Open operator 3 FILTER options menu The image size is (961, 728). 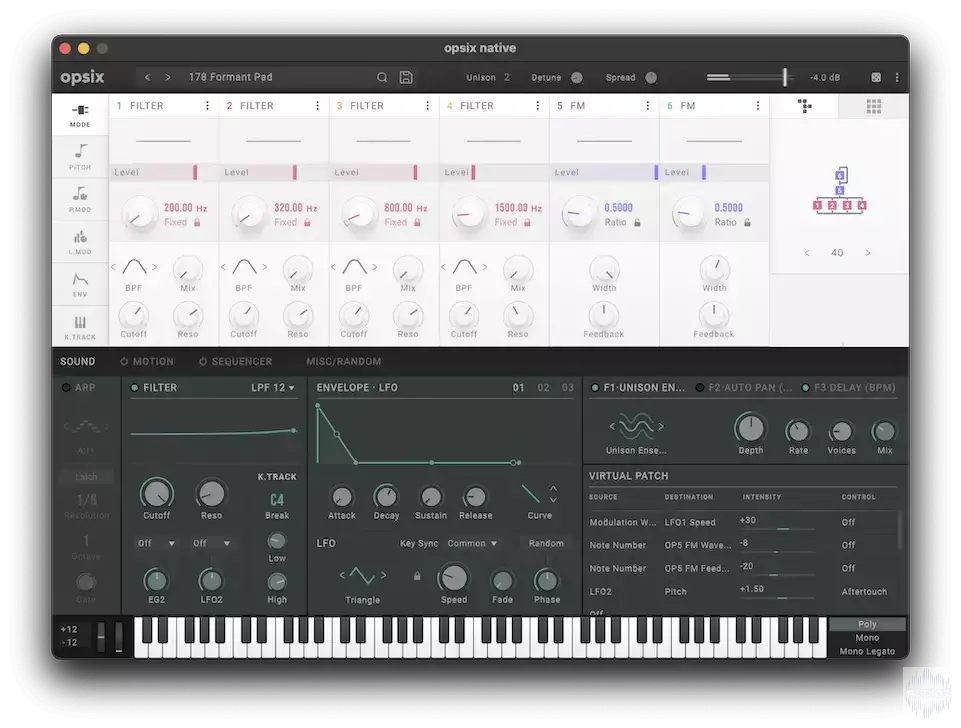click(427, 106)
